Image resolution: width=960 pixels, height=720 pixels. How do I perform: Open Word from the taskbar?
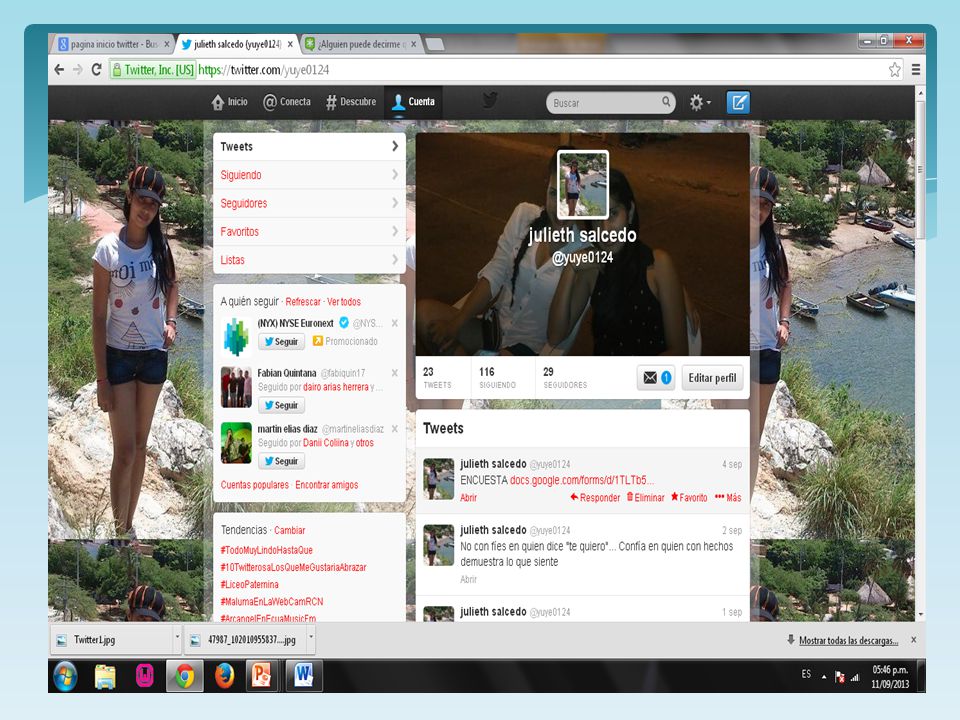click(x=304, y=677)
